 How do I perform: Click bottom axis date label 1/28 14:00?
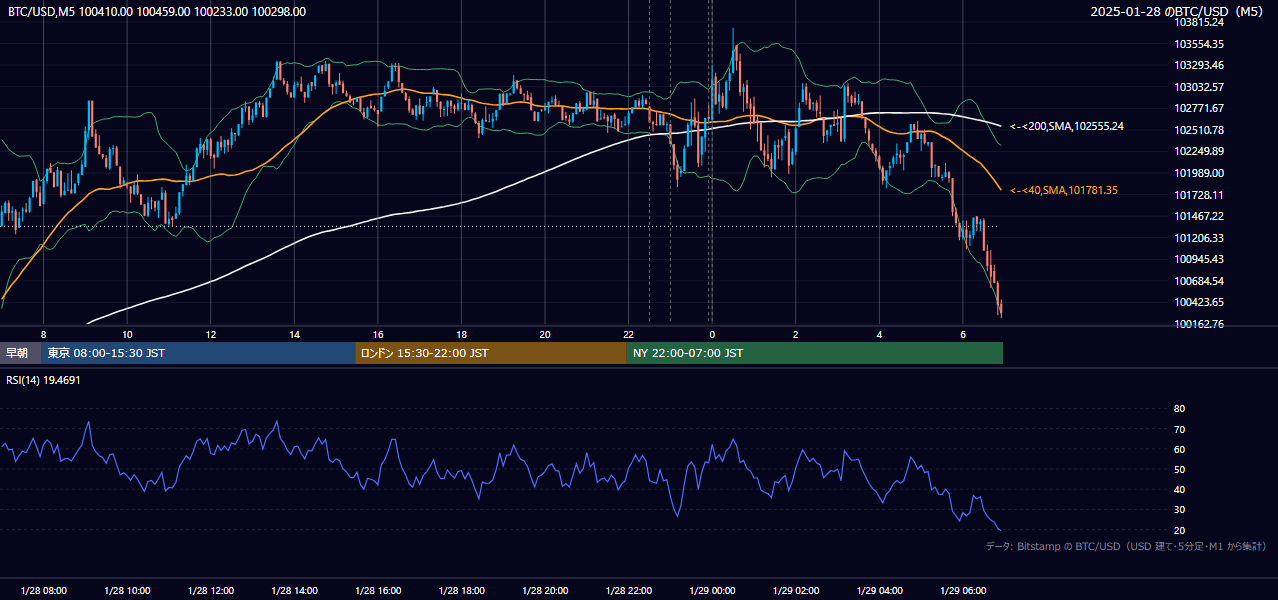(294, 590)
